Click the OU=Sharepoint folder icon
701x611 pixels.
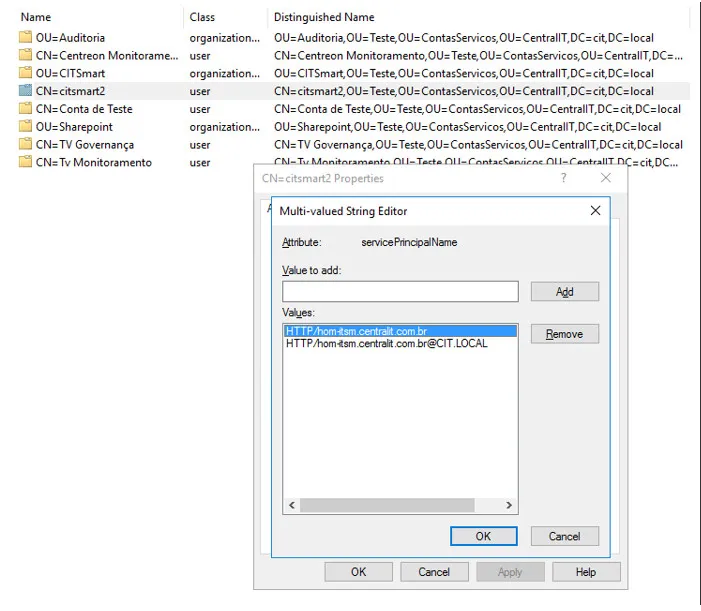25,126
